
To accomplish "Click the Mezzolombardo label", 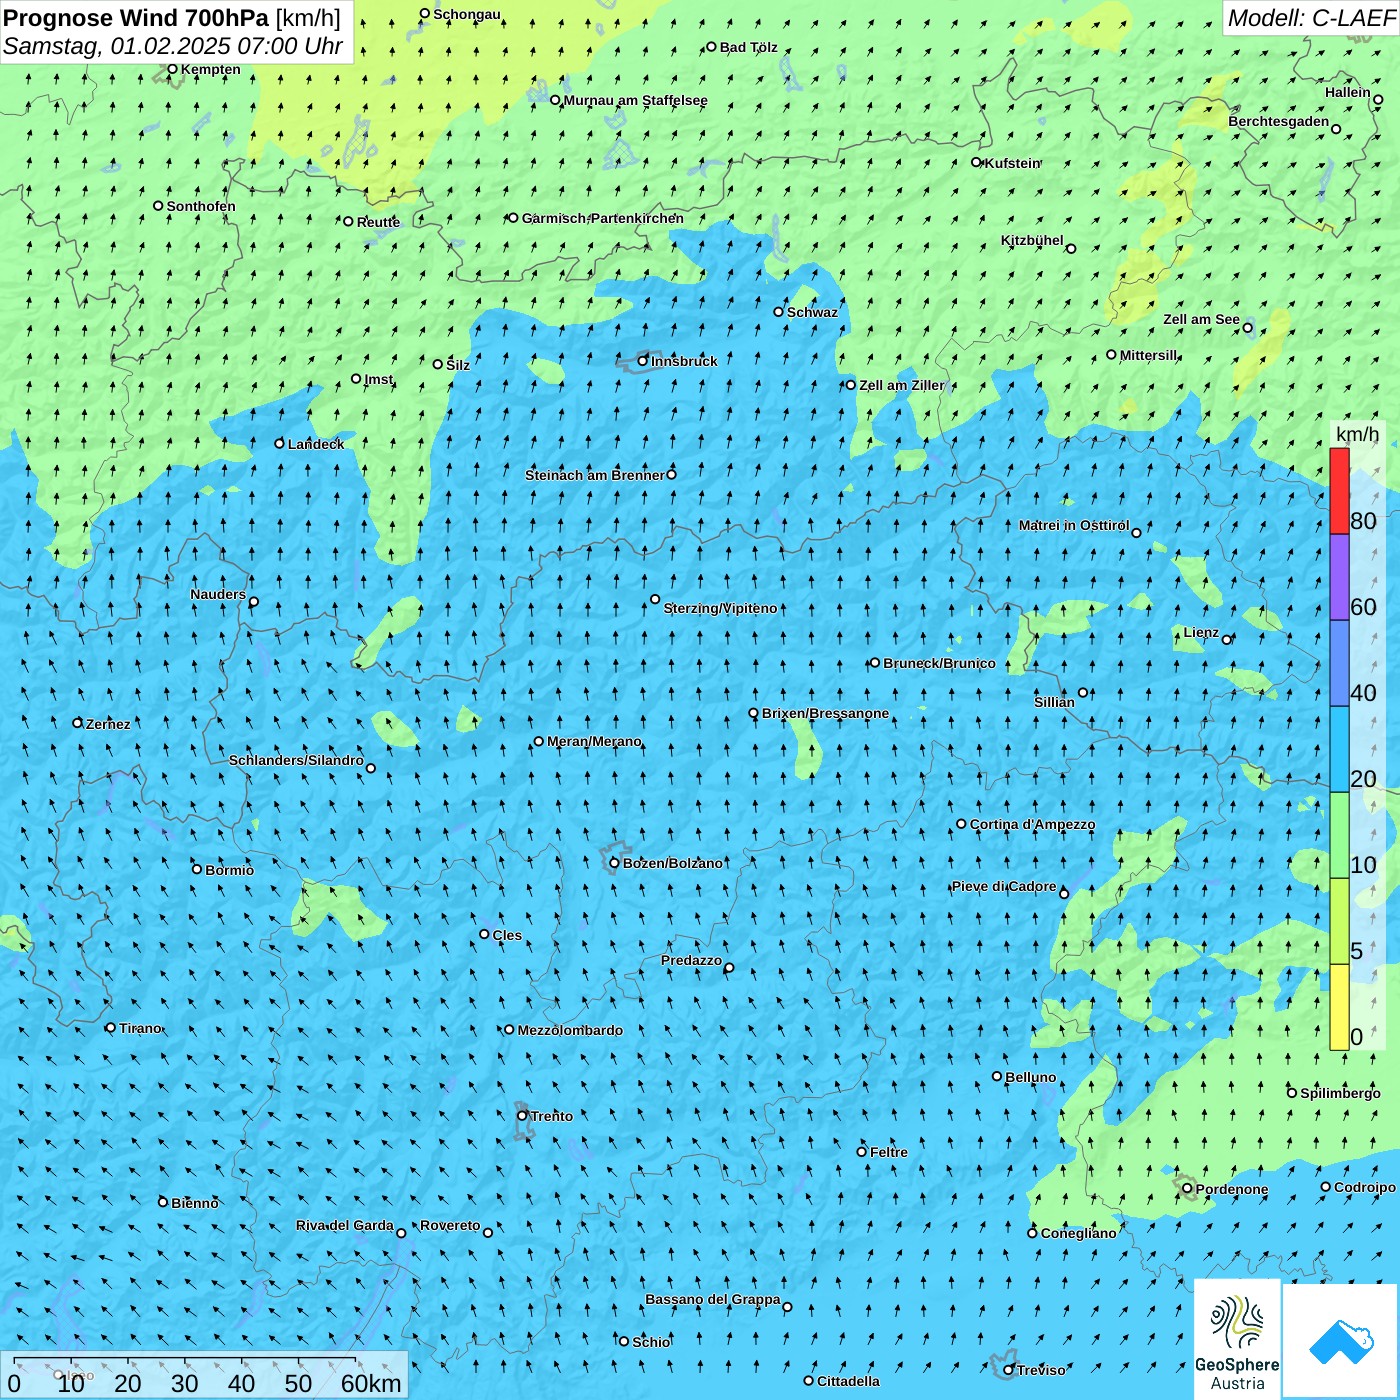I will click(570, 1030).
